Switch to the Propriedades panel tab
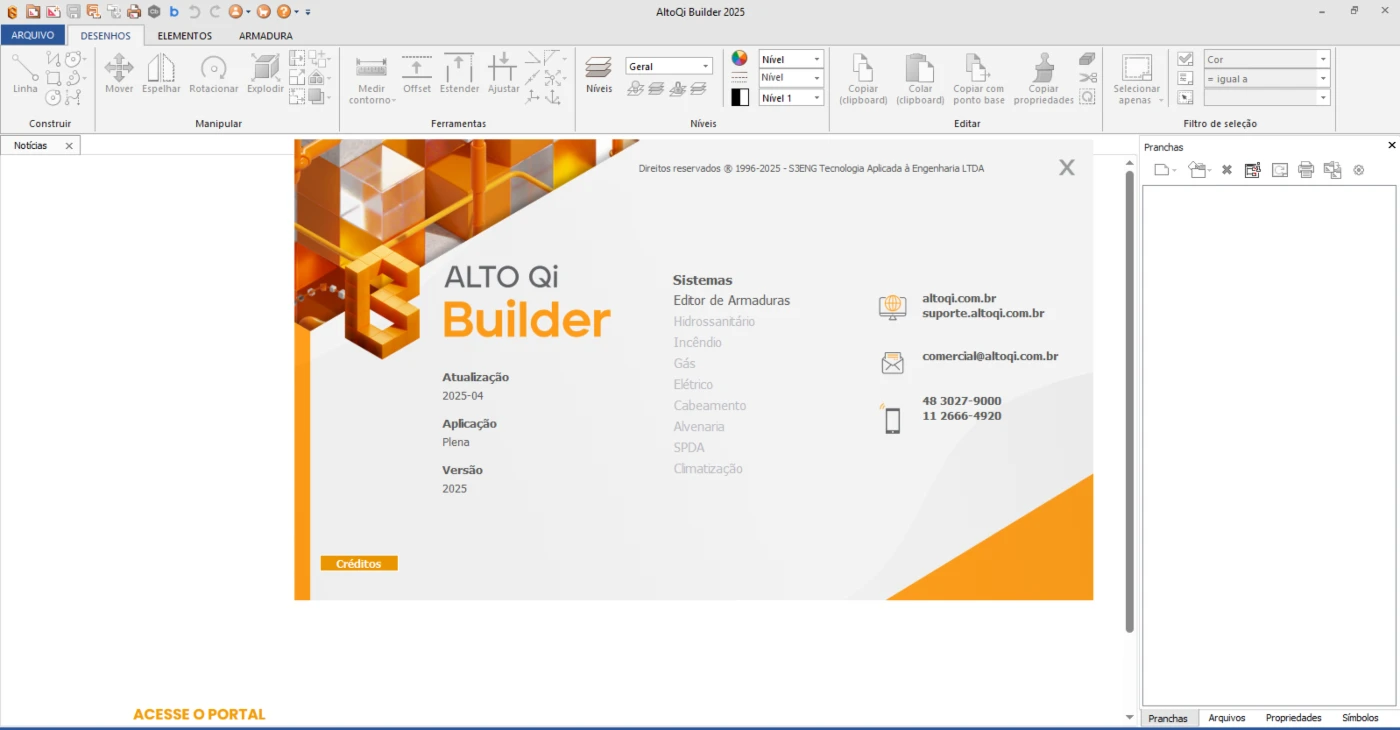Viewport: 1400px width, 730px height. coord(1293,718)
